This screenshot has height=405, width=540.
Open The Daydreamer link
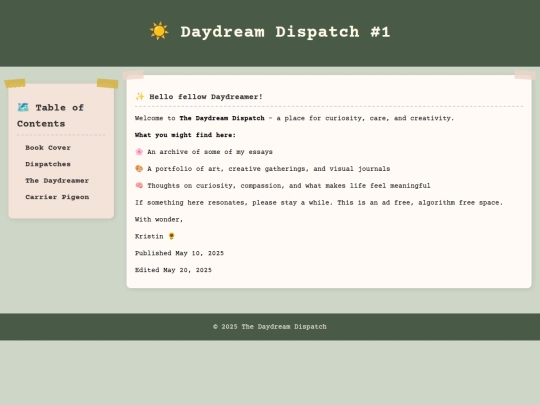[57, 180]
